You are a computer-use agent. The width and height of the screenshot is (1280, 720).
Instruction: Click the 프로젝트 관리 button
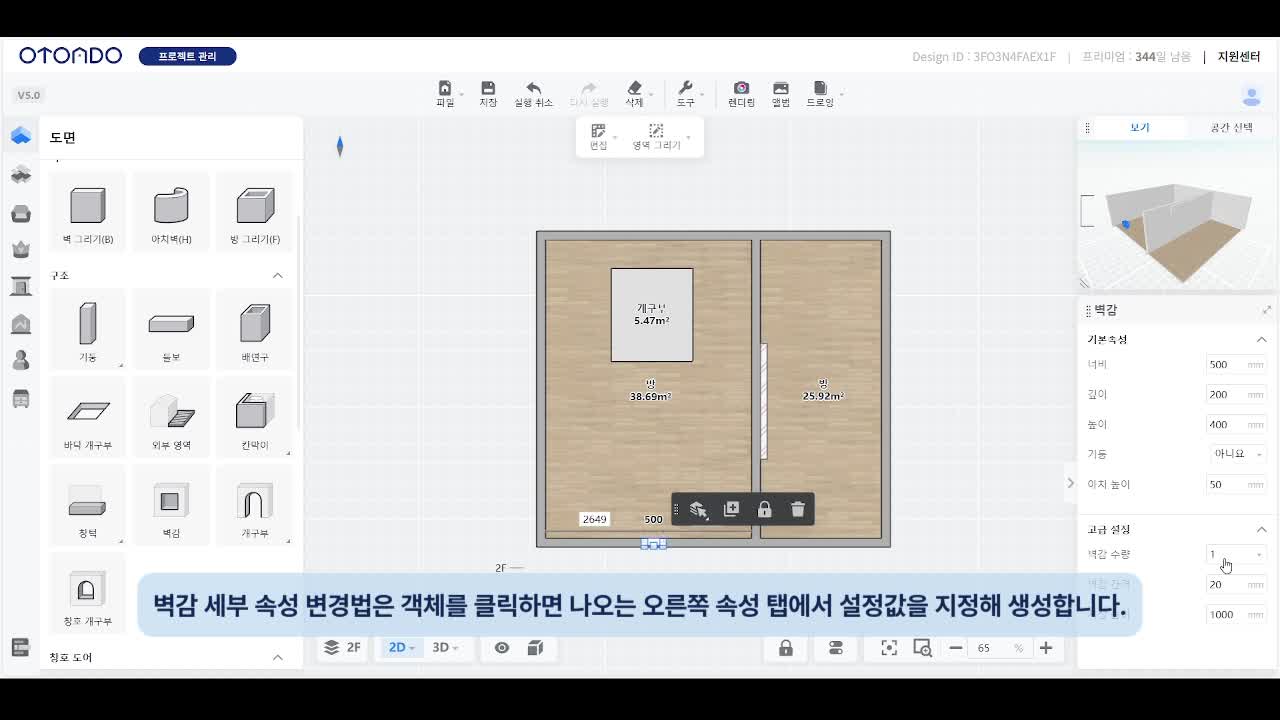187,56
